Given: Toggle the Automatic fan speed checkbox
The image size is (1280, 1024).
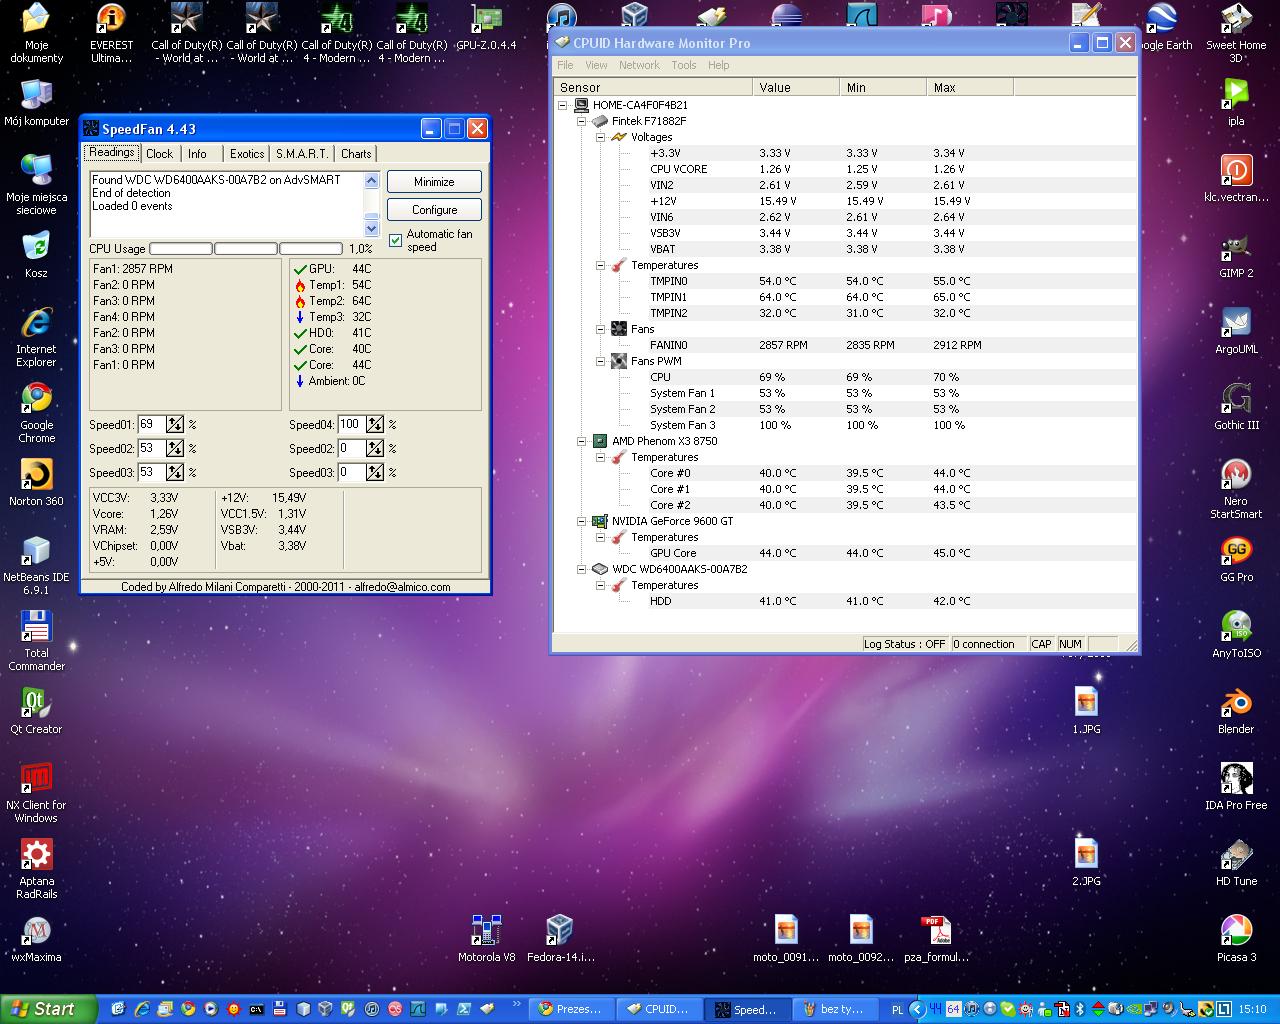Looking at the screenshot, I should [x=396, y=240].
